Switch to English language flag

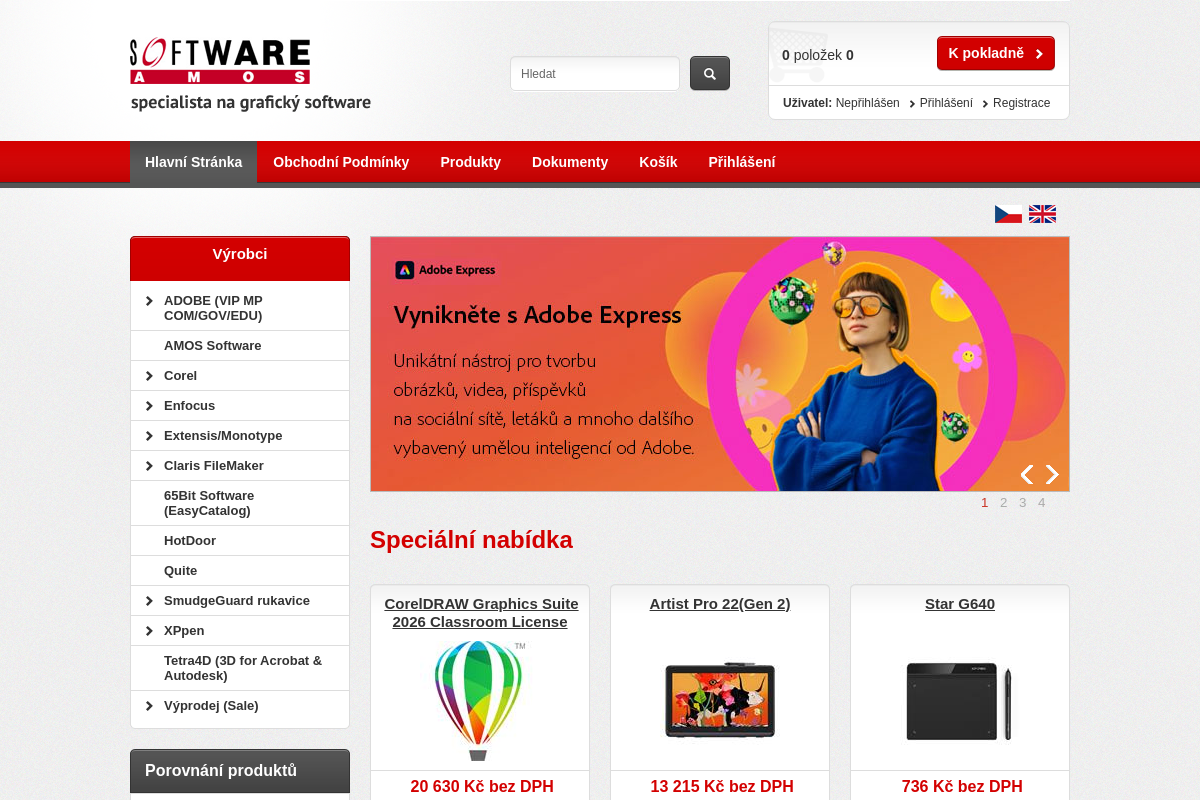click(x=1042, y=214)
